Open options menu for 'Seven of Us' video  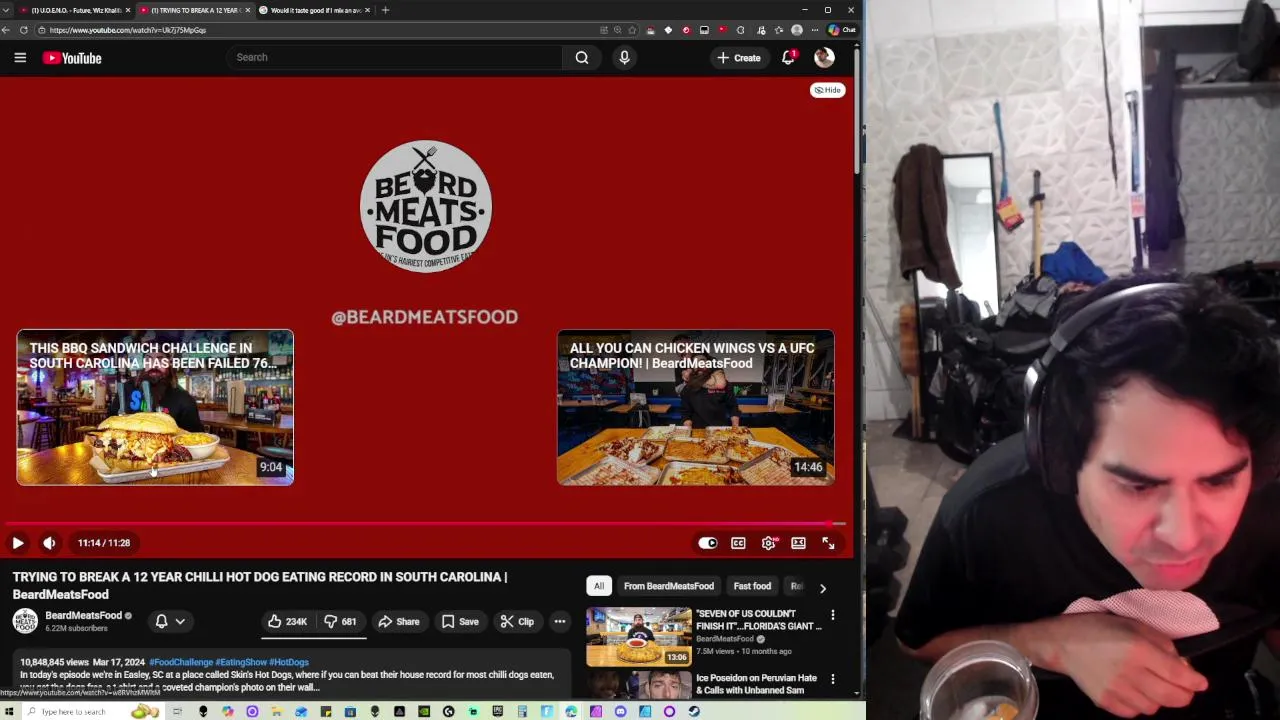(x=832, y=615)
